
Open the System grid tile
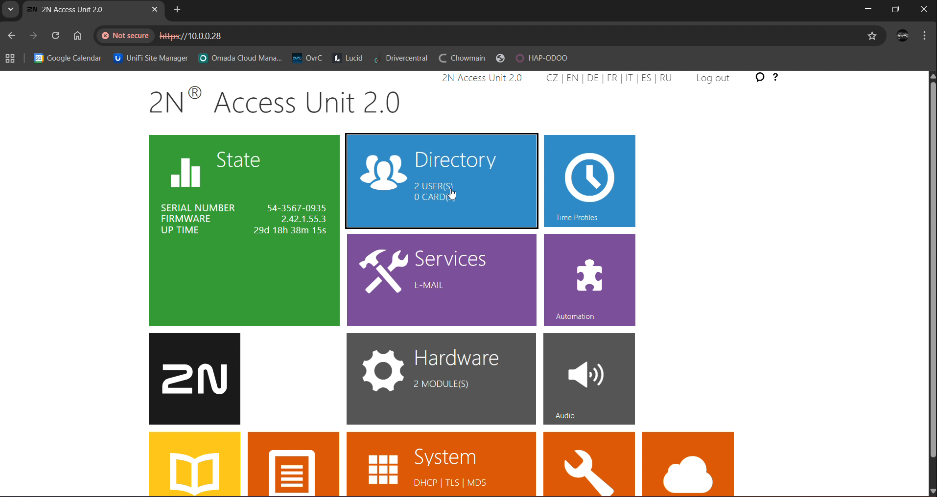(x=441, y=464)
